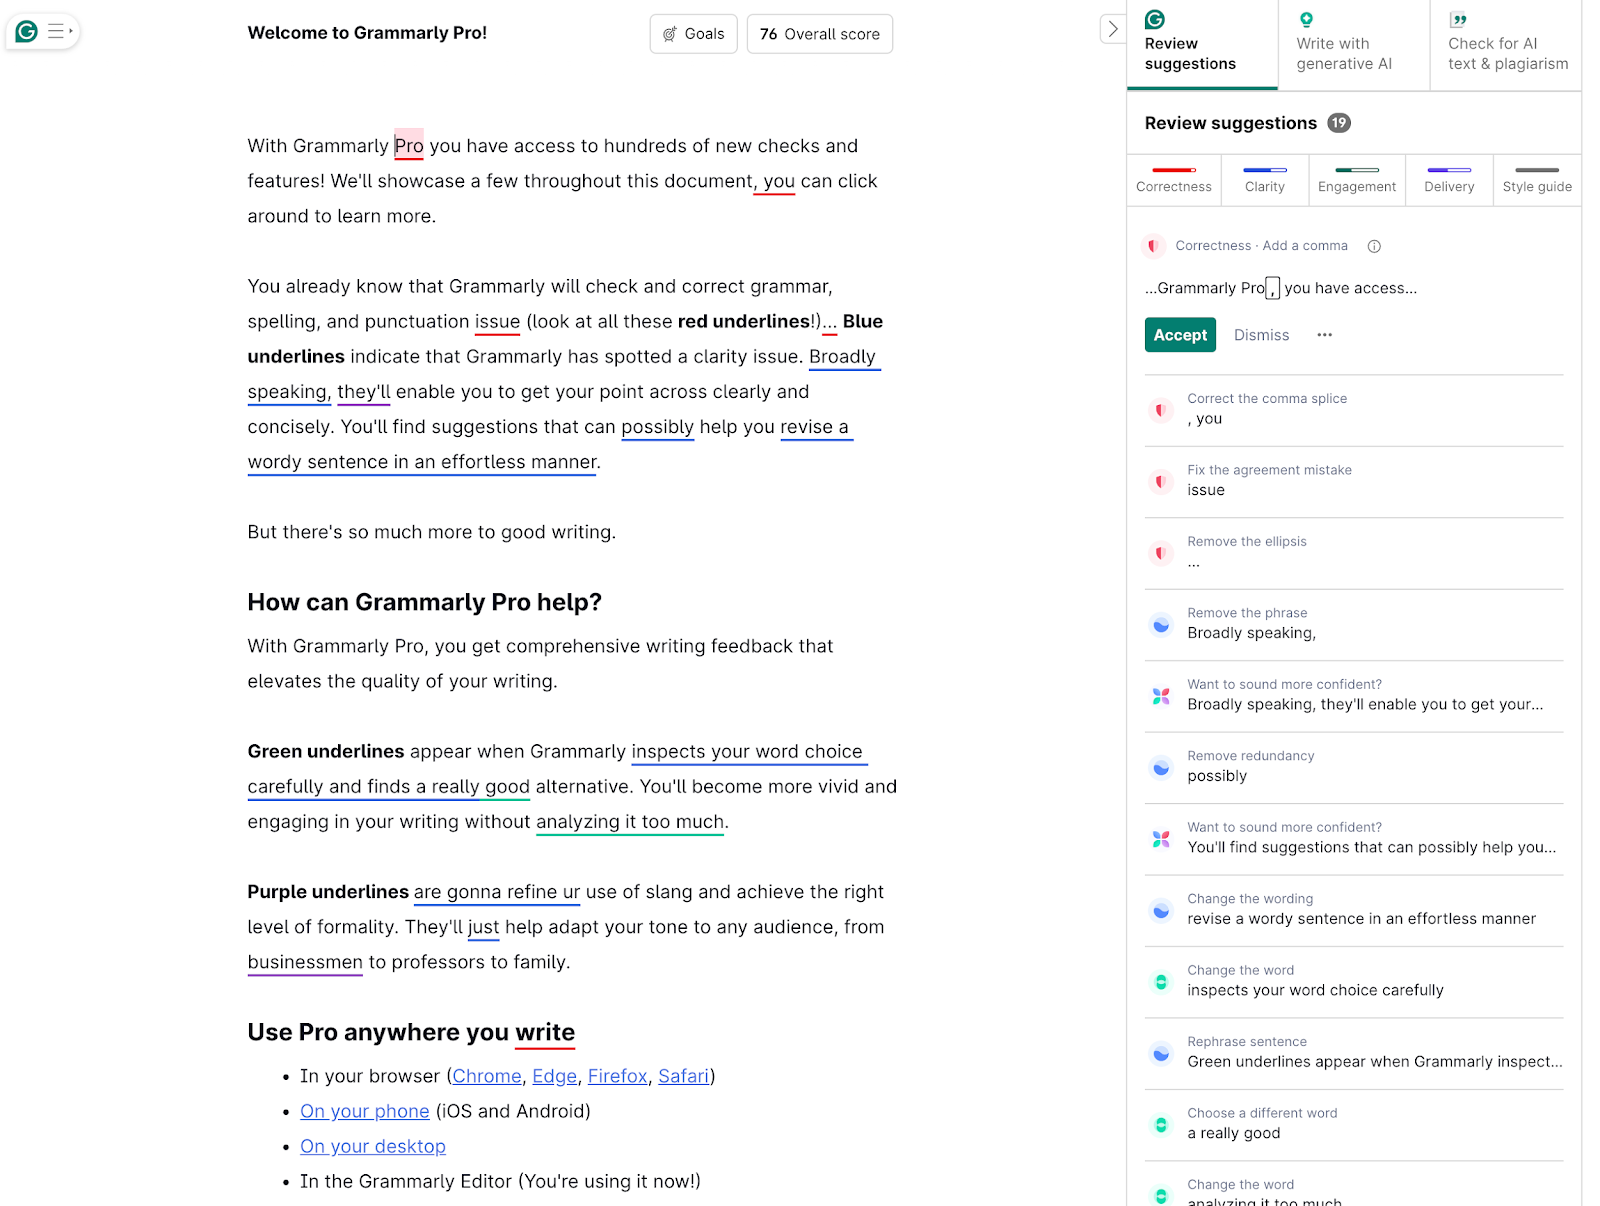The image size is (1600, 1206).
Task: Open more options via the three-dot menu
Action: [1324, 335]
